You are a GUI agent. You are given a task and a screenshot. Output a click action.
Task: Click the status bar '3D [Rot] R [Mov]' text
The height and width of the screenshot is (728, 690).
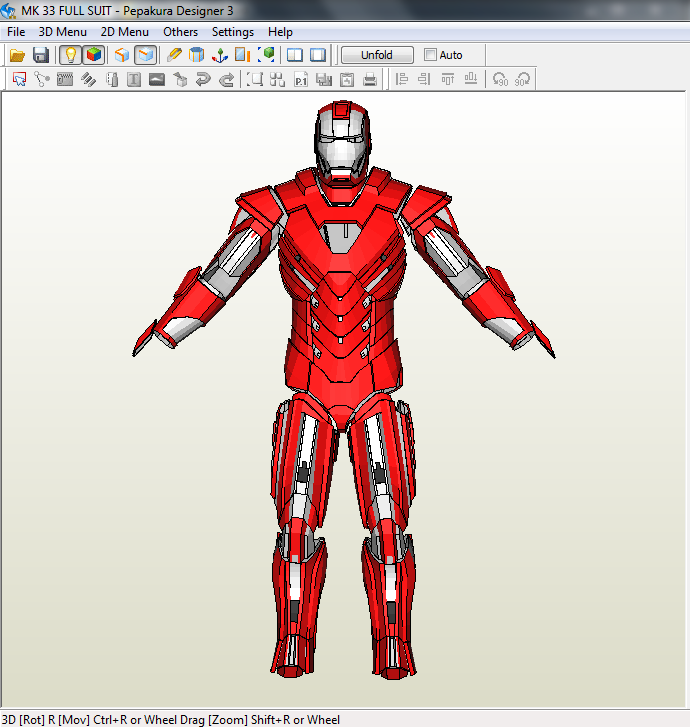point(46,720)
